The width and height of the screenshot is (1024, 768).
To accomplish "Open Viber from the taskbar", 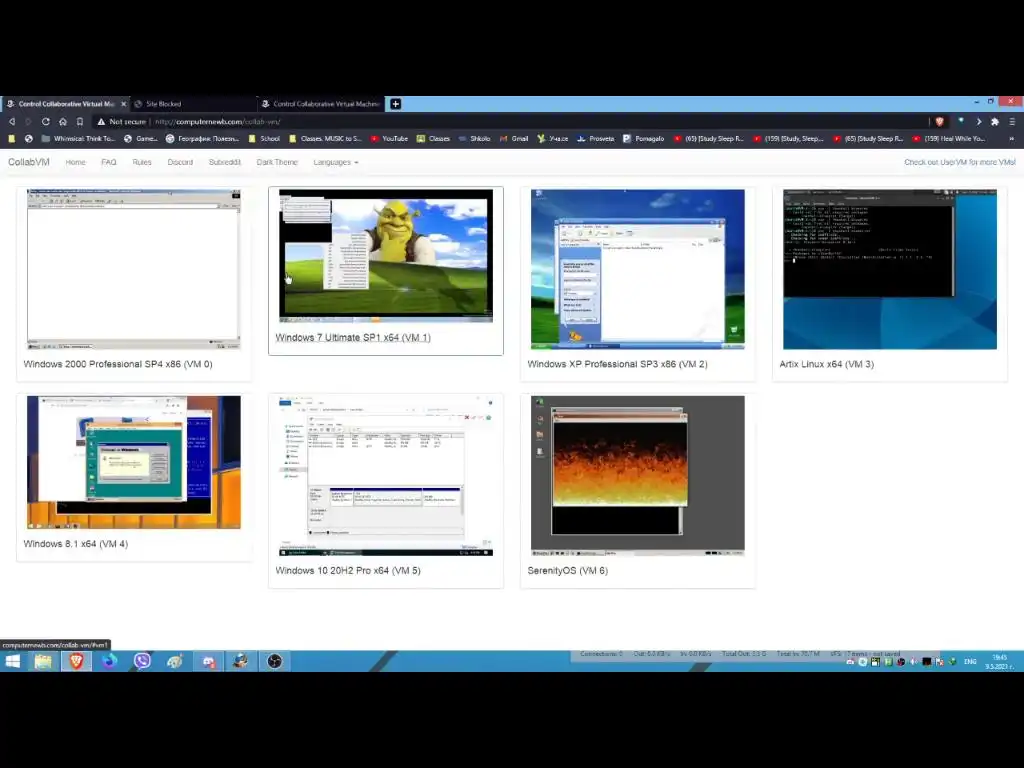I will [x=142, y=662].
